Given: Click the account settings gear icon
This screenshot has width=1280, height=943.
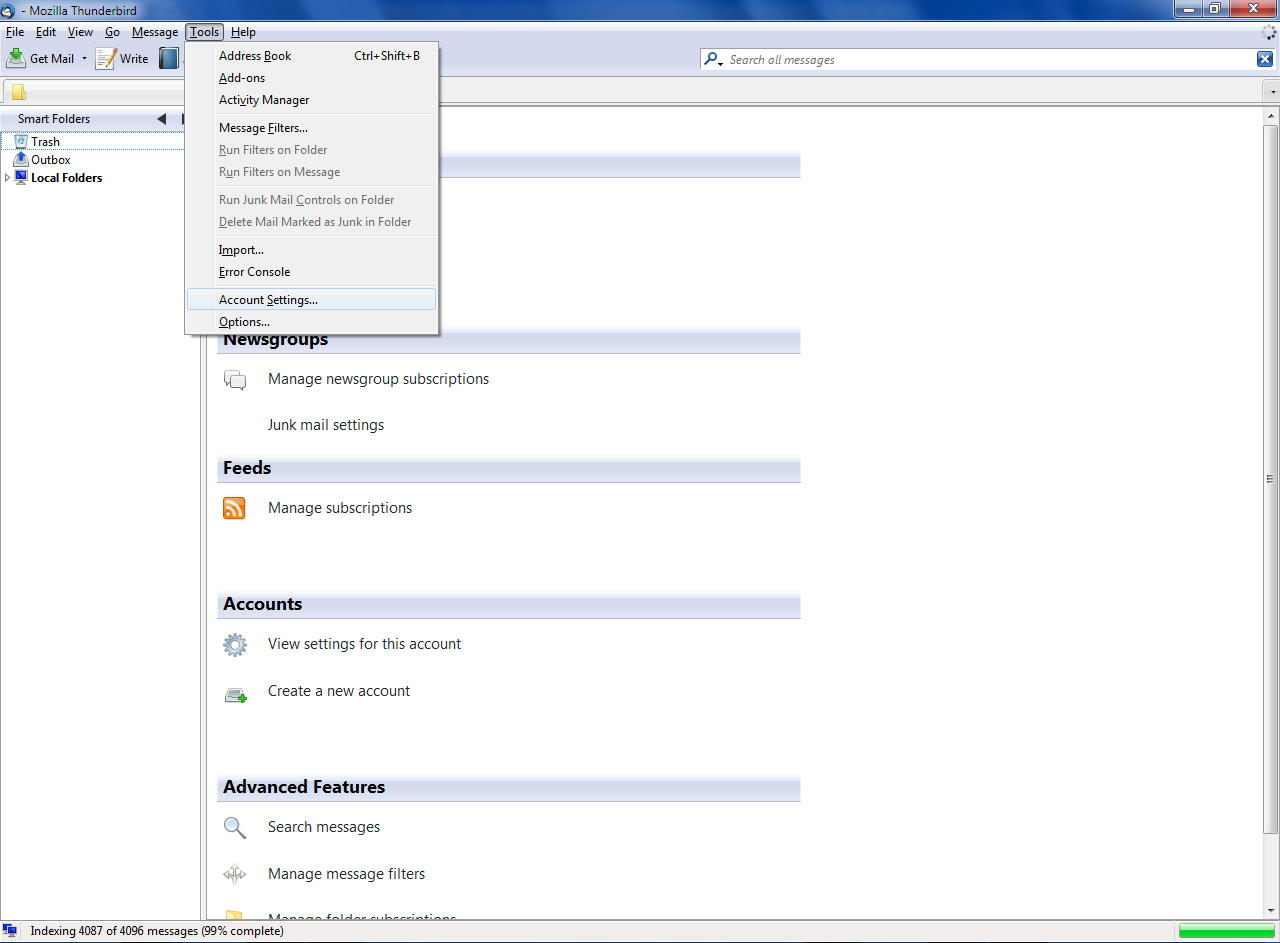Looking at the screenshot, I should [235, 645].
